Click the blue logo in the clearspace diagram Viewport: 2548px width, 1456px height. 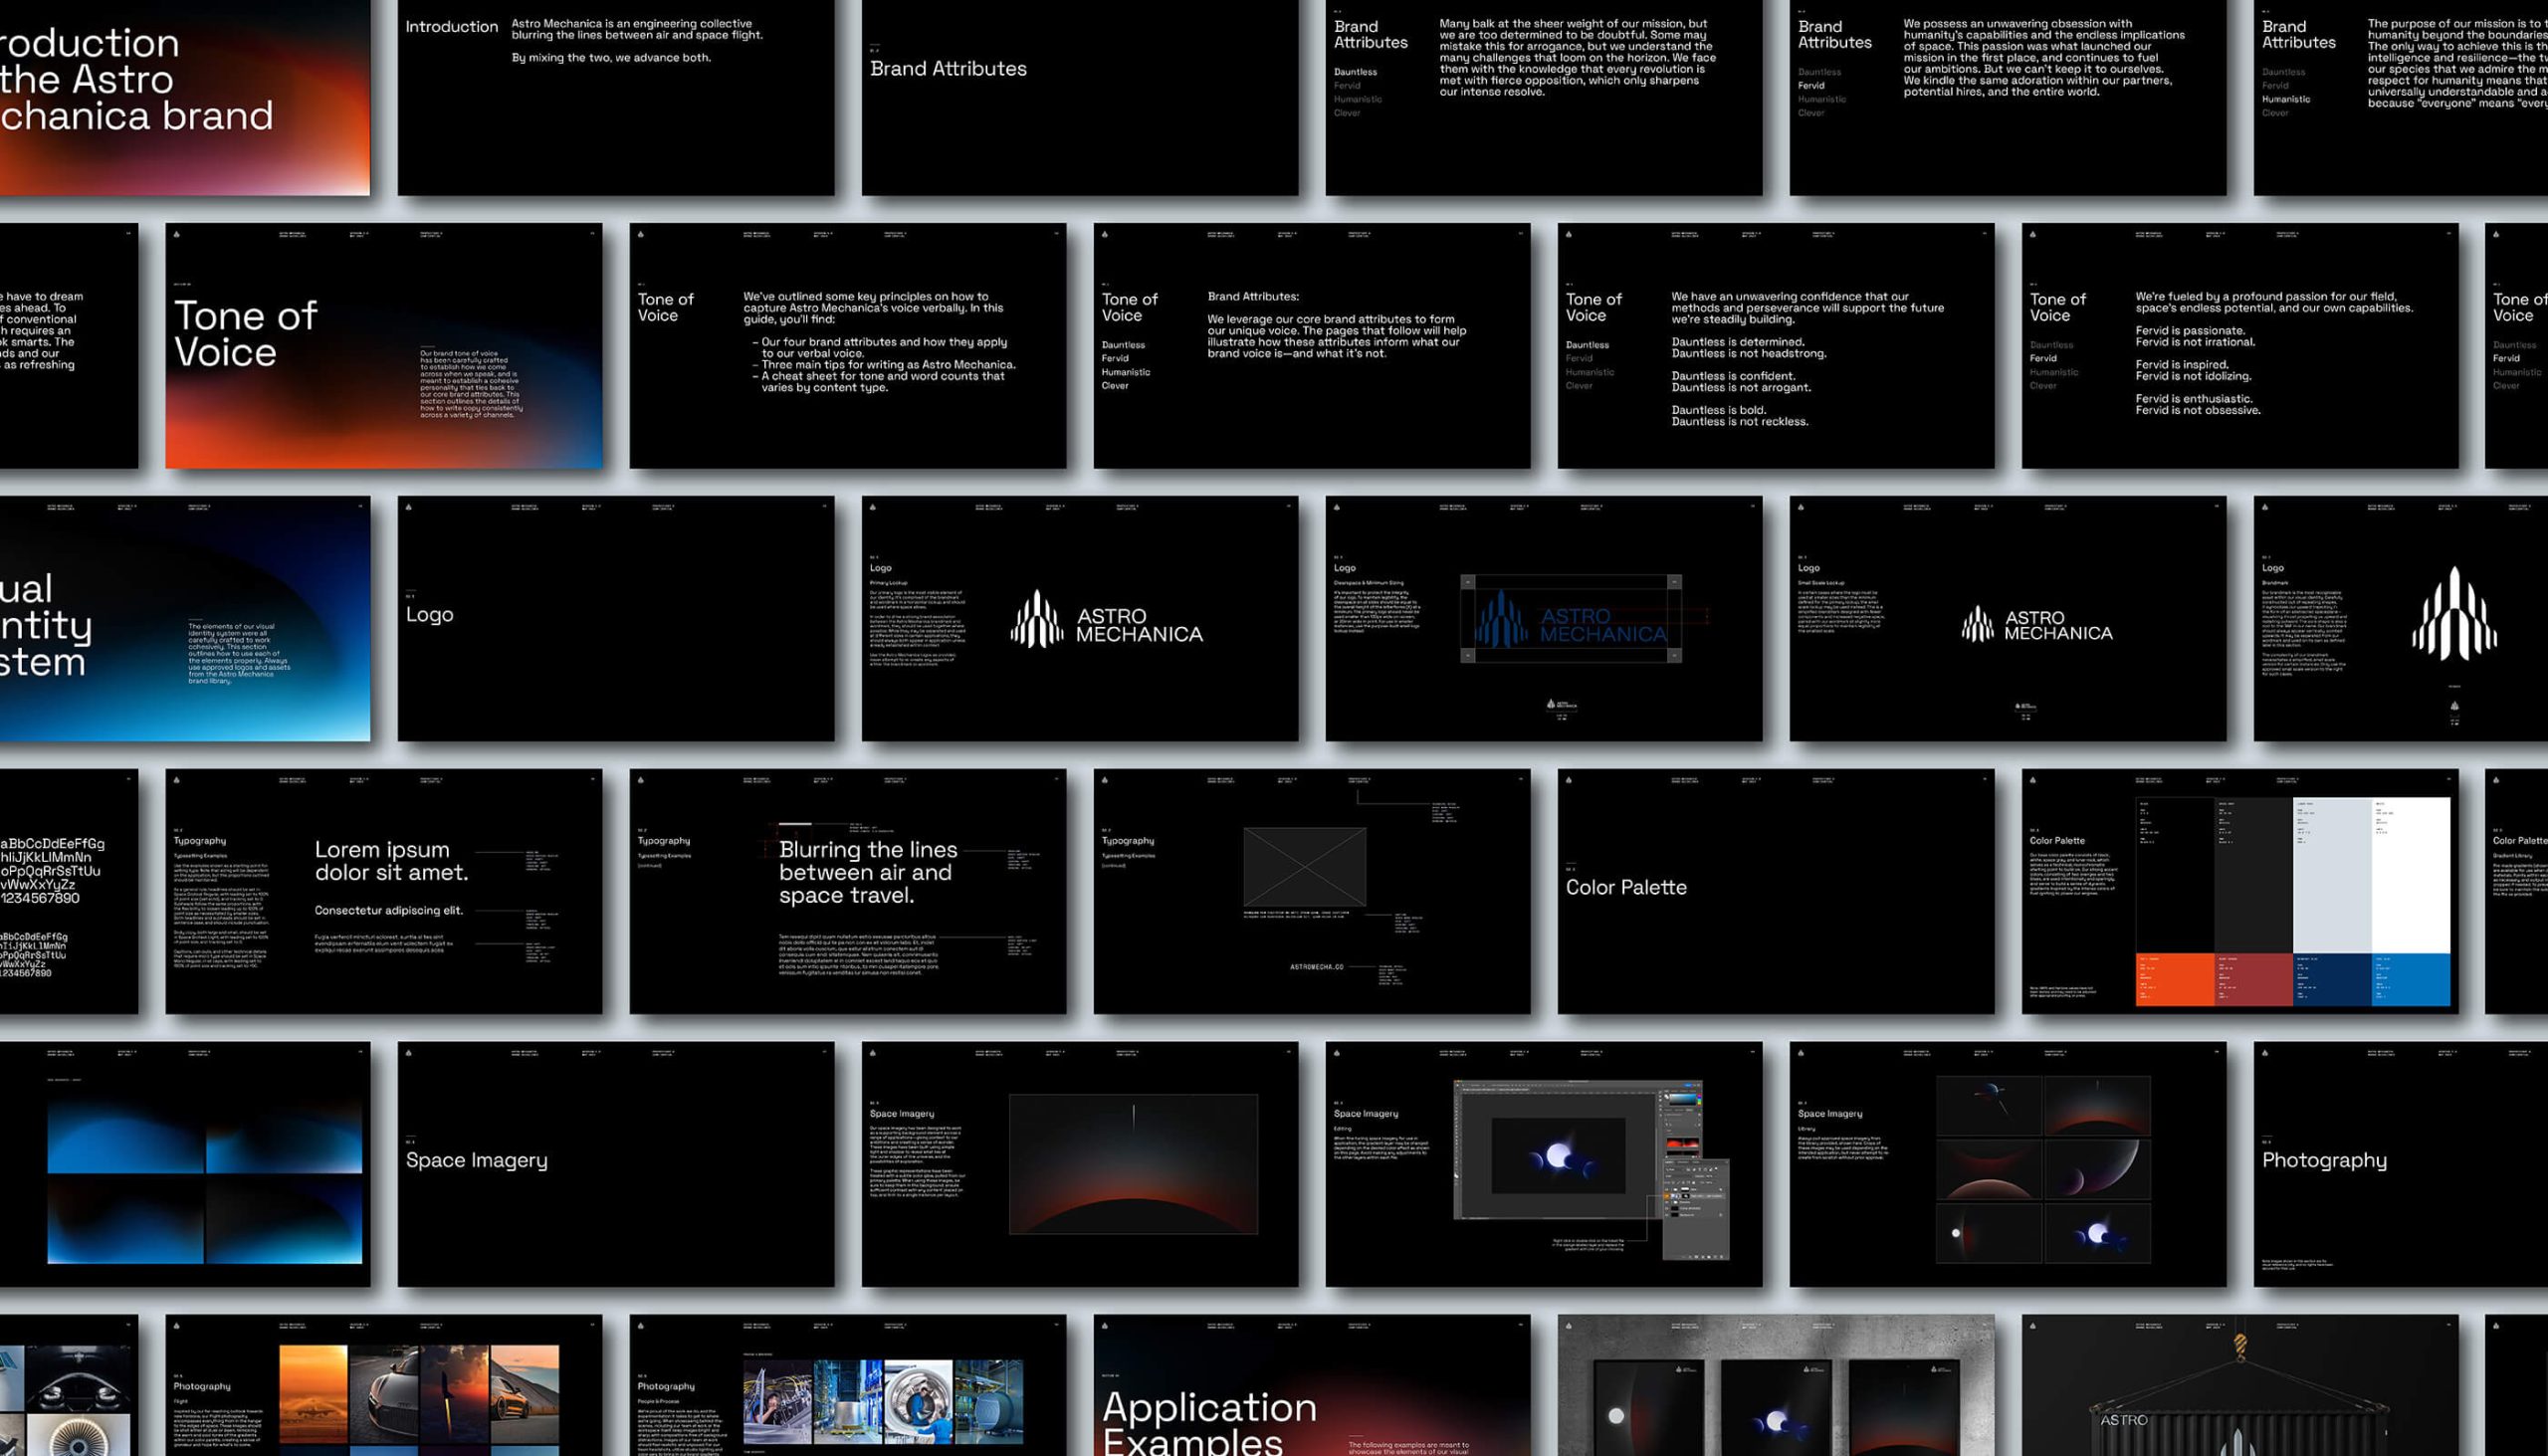(1572, 619)
